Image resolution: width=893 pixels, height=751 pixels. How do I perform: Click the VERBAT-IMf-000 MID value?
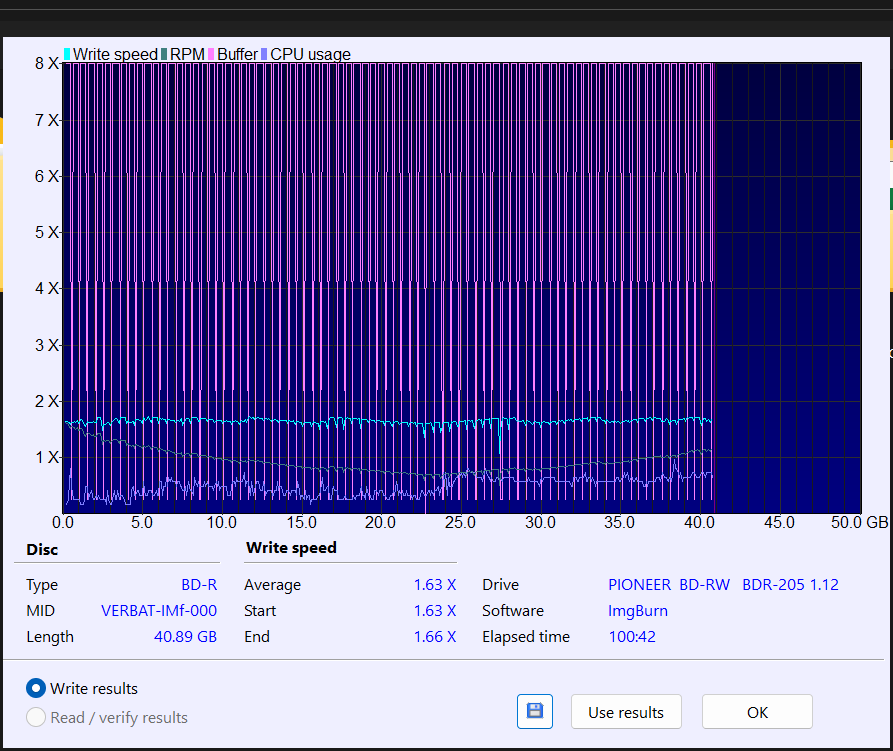click(x=159, y=611)
